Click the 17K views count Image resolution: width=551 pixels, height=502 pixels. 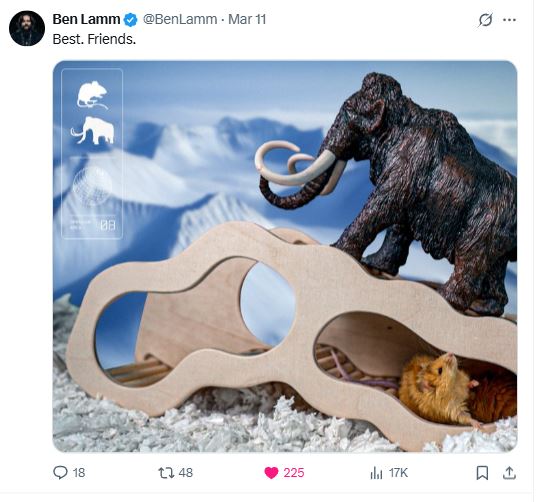(x=398, y=473)
